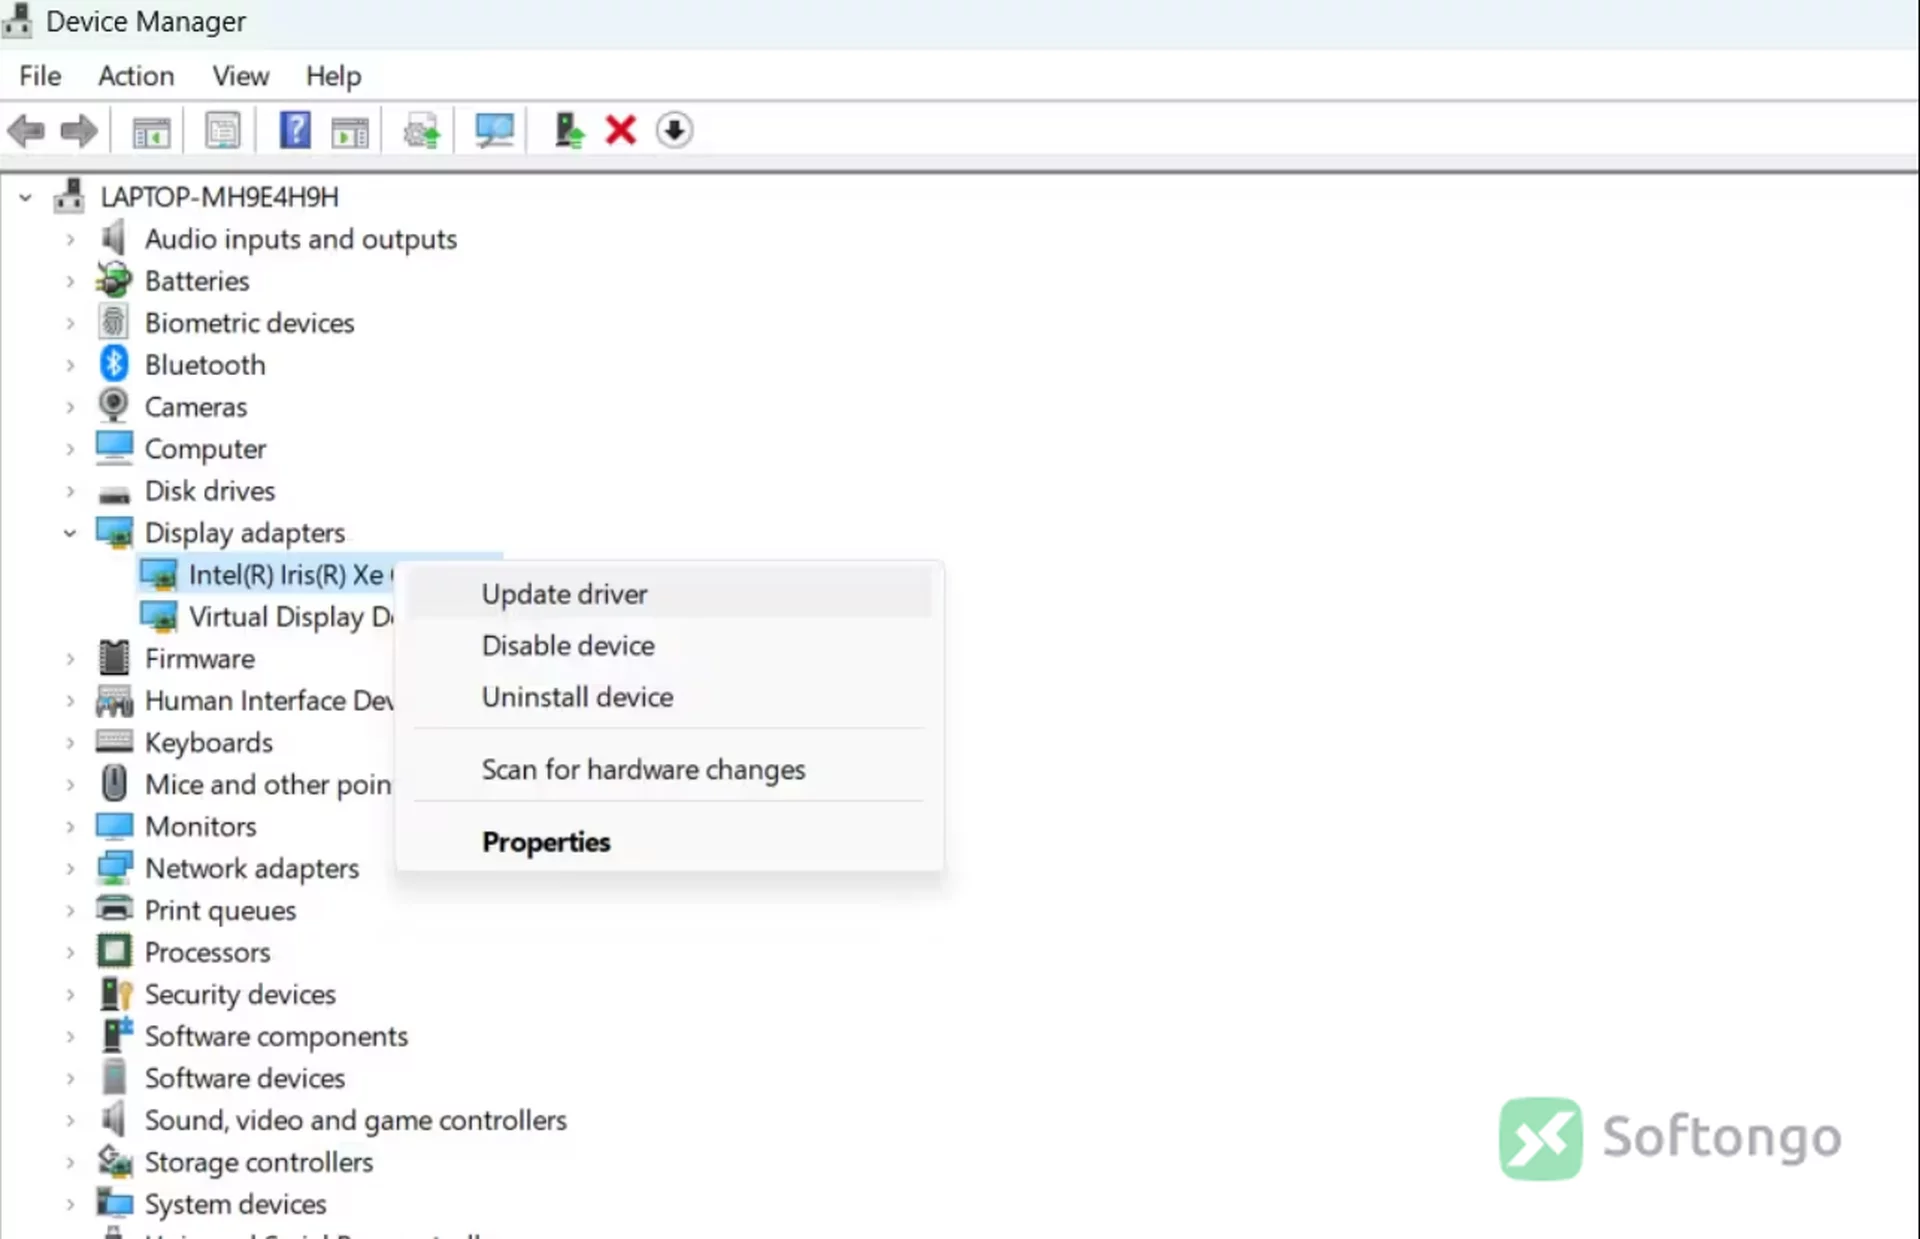Viewport: 1920px width, 1239px height.
Task: Open the Help menu
Action: click(x=333, y=76)
